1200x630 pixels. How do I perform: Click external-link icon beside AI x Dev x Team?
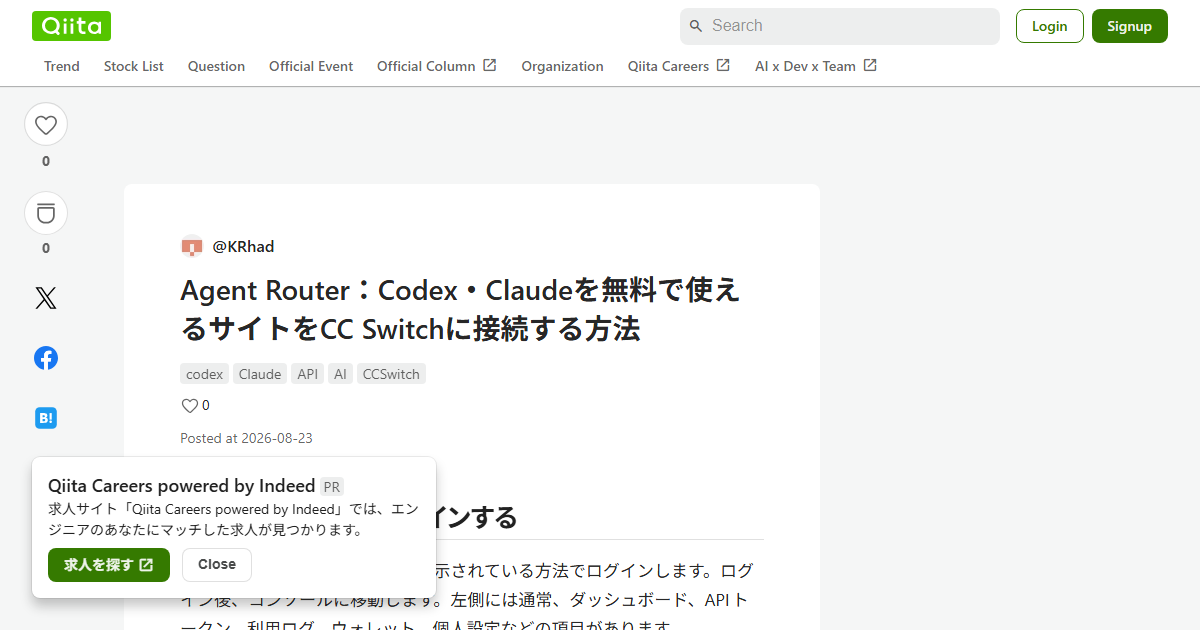tap(870, 65)
